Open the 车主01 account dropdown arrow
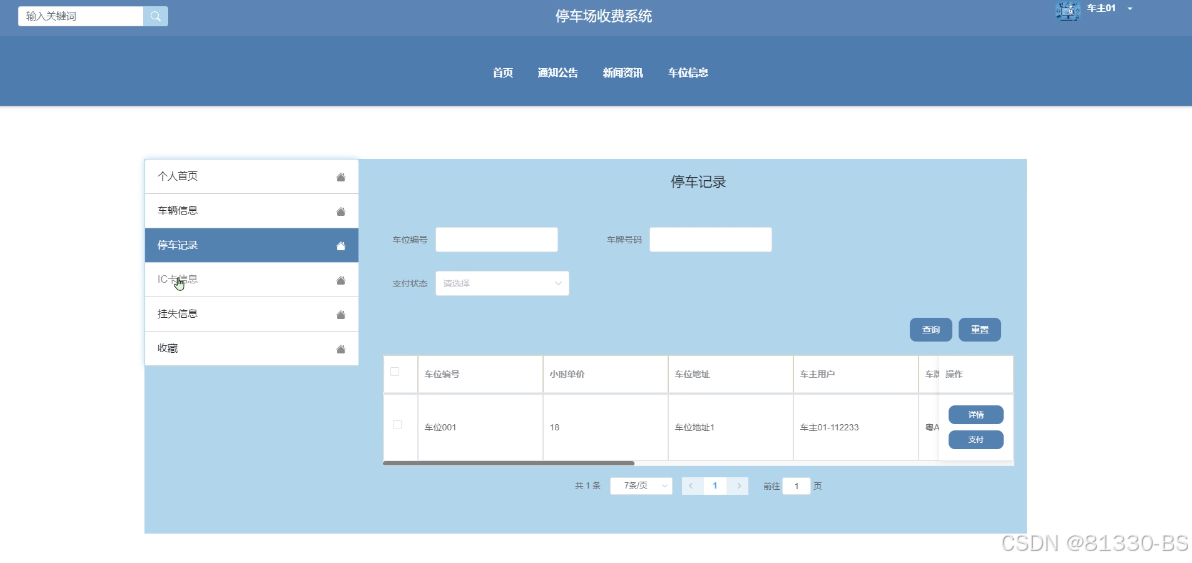The width and height of the screenshot is (1192, 563). tap(1130, 8)
